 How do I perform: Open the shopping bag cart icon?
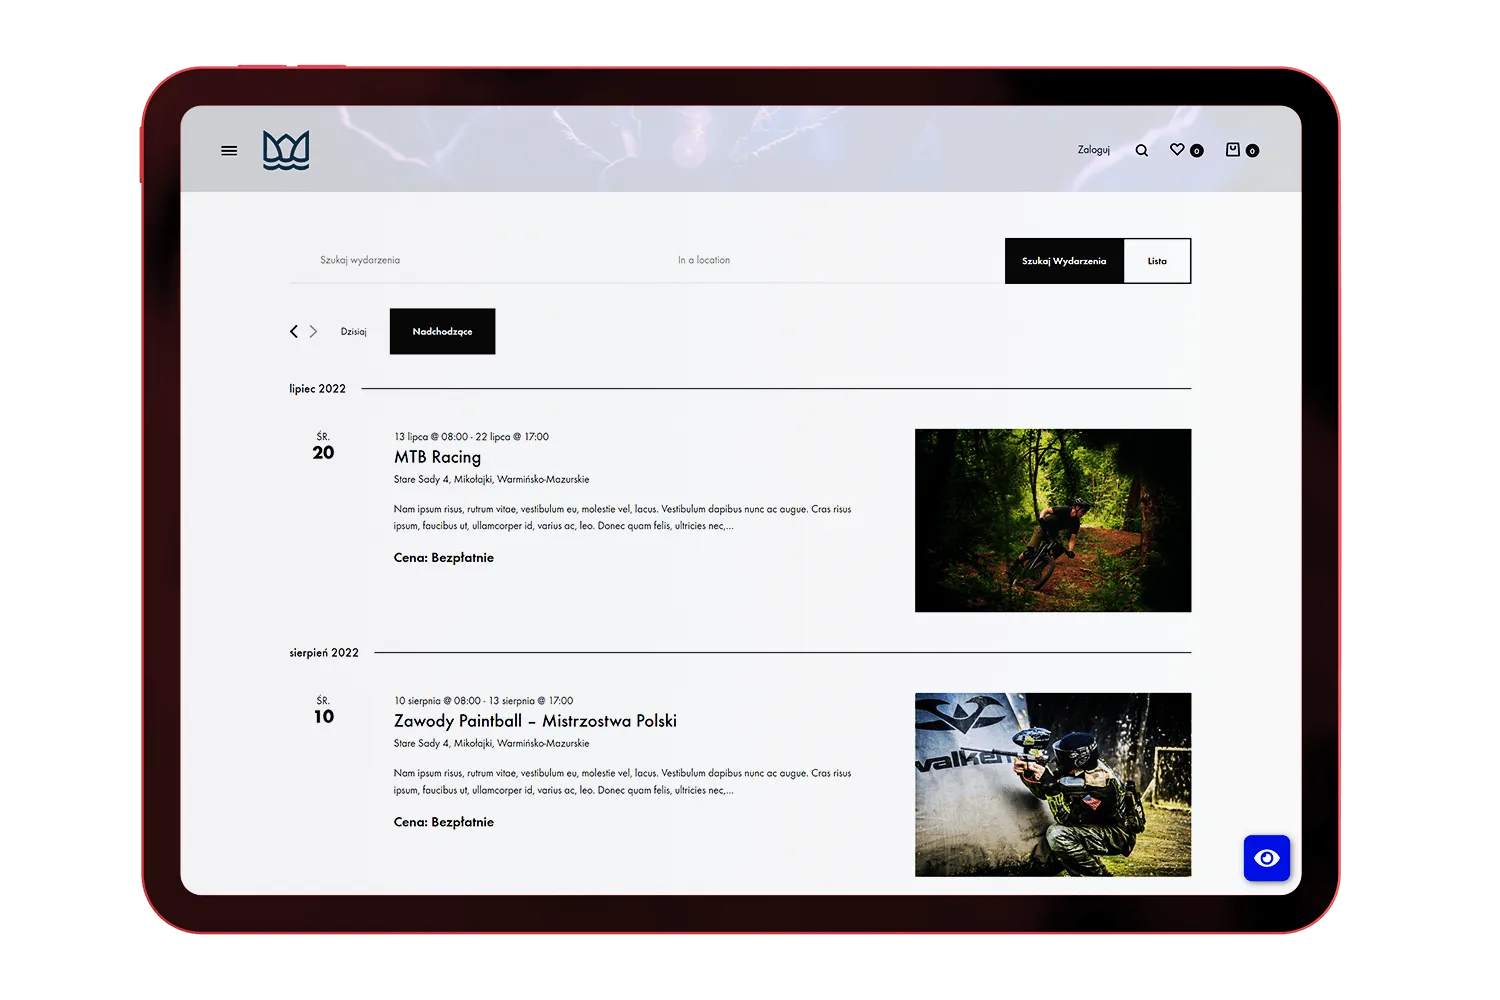(x=1233, y=150)
